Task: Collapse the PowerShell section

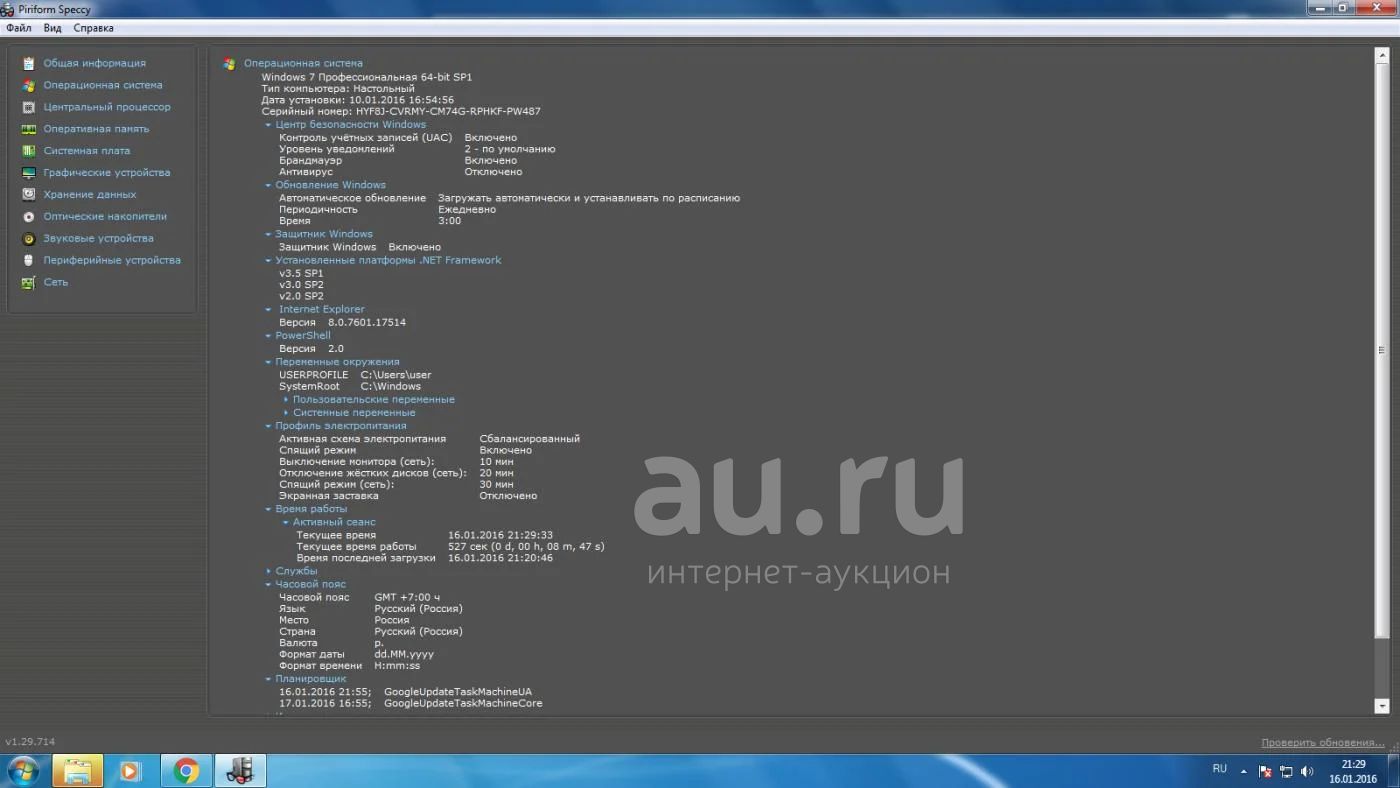Action: [x=268, y=336]
